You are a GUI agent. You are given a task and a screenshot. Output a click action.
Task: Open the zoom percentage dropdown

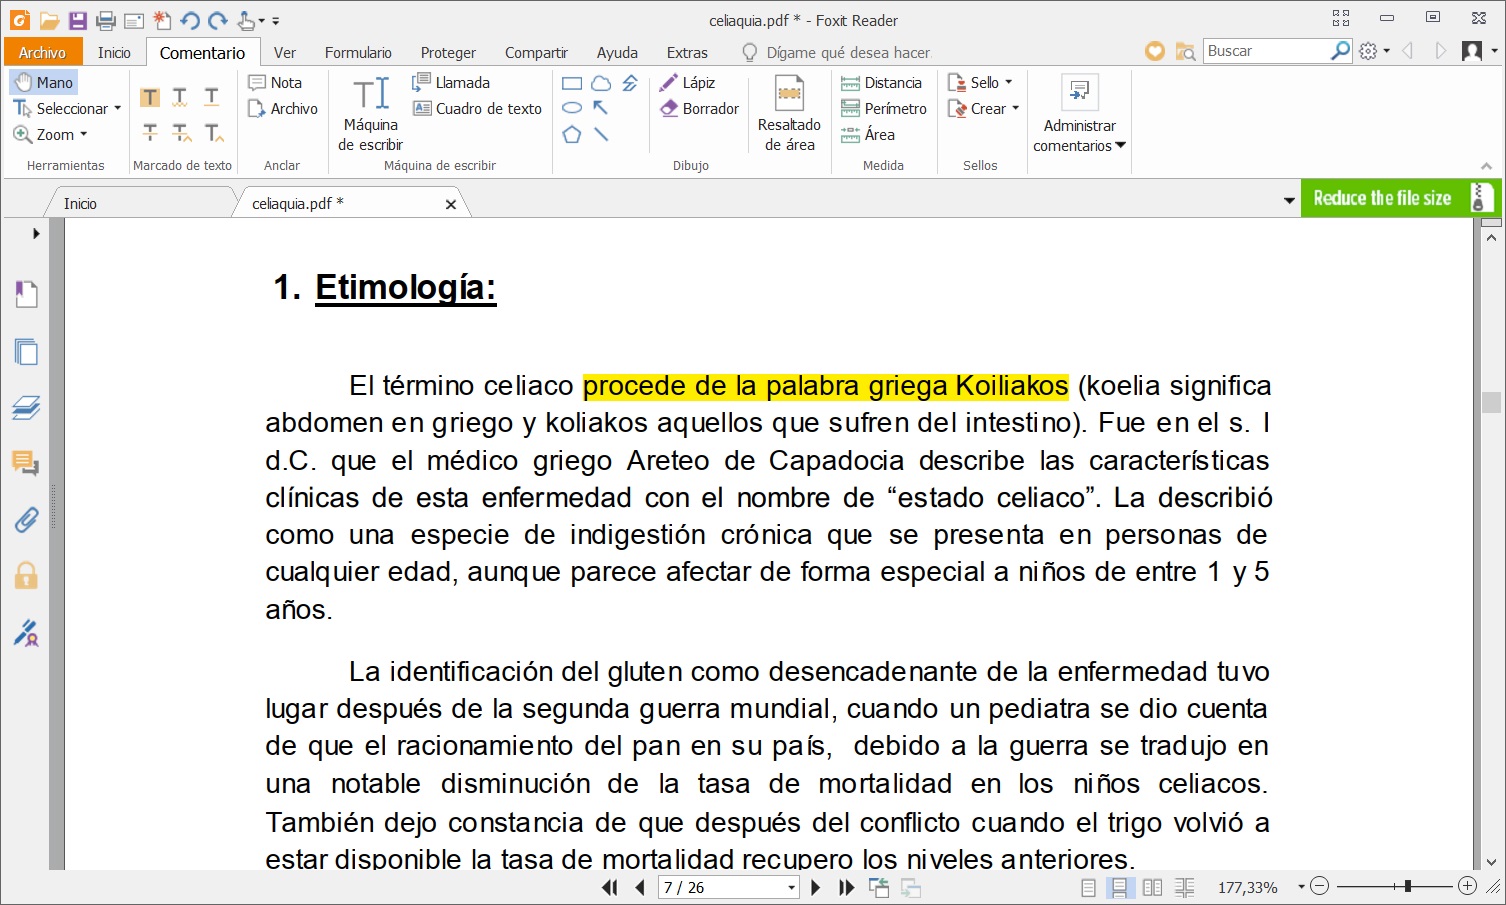pos(1301,887)
